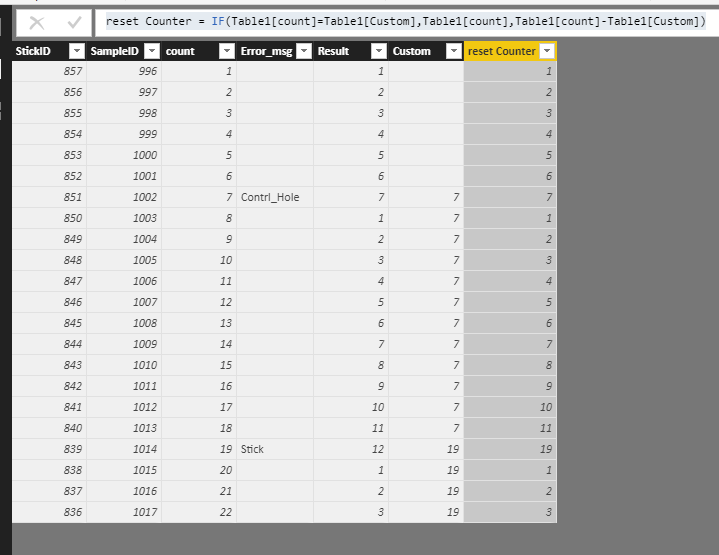This screenshot has width=719, height=555.
Task: Click Custom cell in row 1017
Action: [426, 512]
